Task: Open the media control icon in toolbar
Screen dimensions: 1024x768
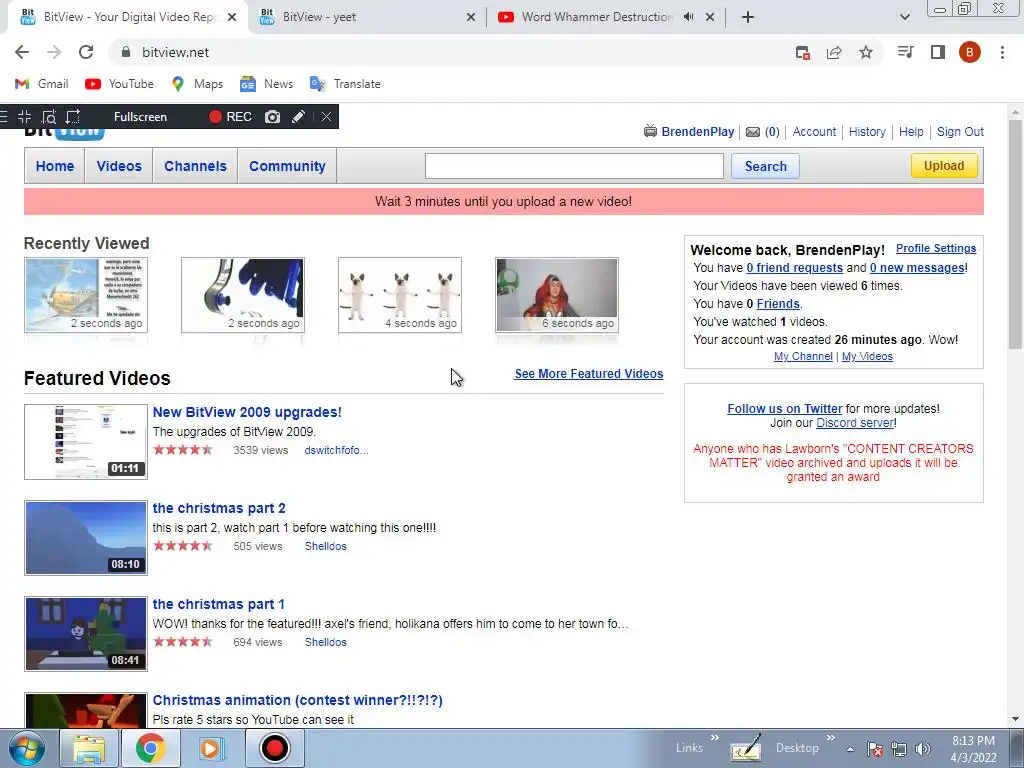Action: point(905,52)
